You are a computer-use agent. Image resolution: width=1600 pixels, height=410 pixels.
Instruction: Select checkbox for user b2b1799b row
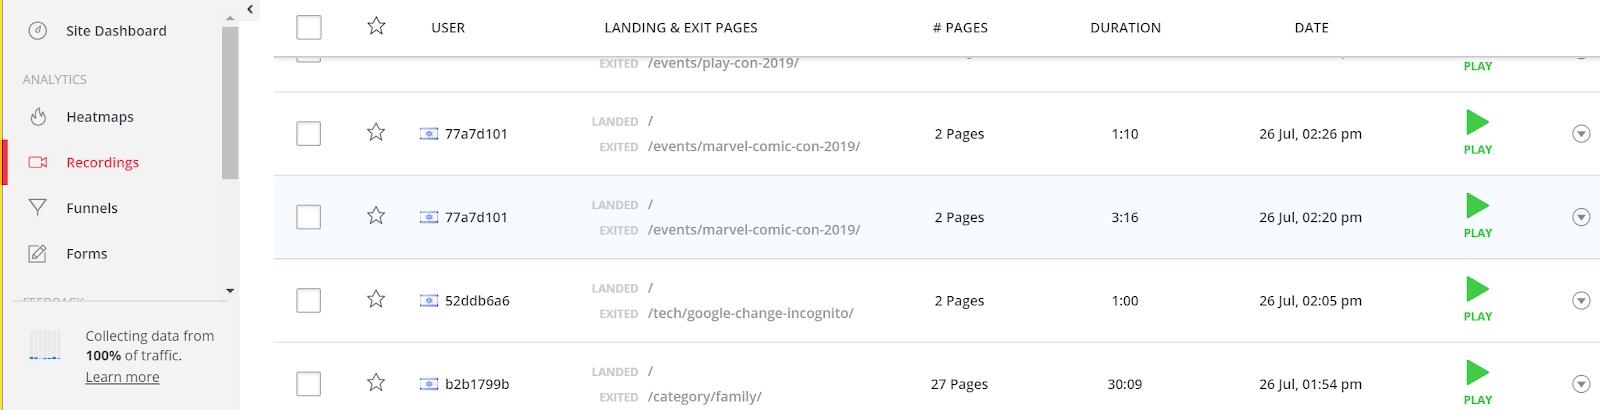click(x=309, y=384)
